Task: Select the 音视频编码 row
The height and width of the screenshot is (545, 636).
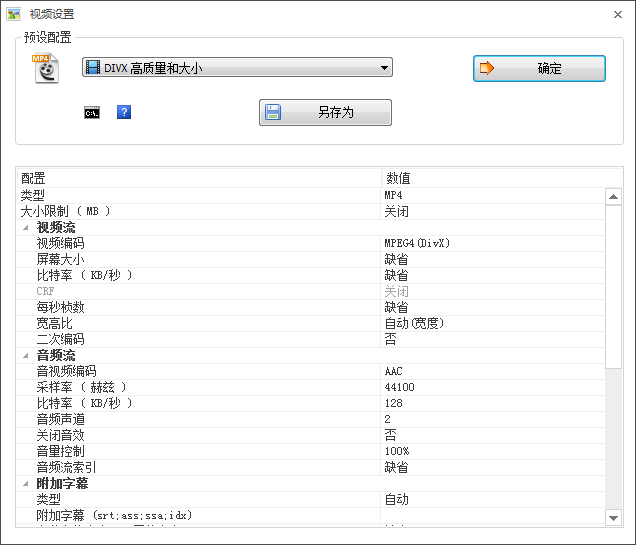Action: point(311,371)
